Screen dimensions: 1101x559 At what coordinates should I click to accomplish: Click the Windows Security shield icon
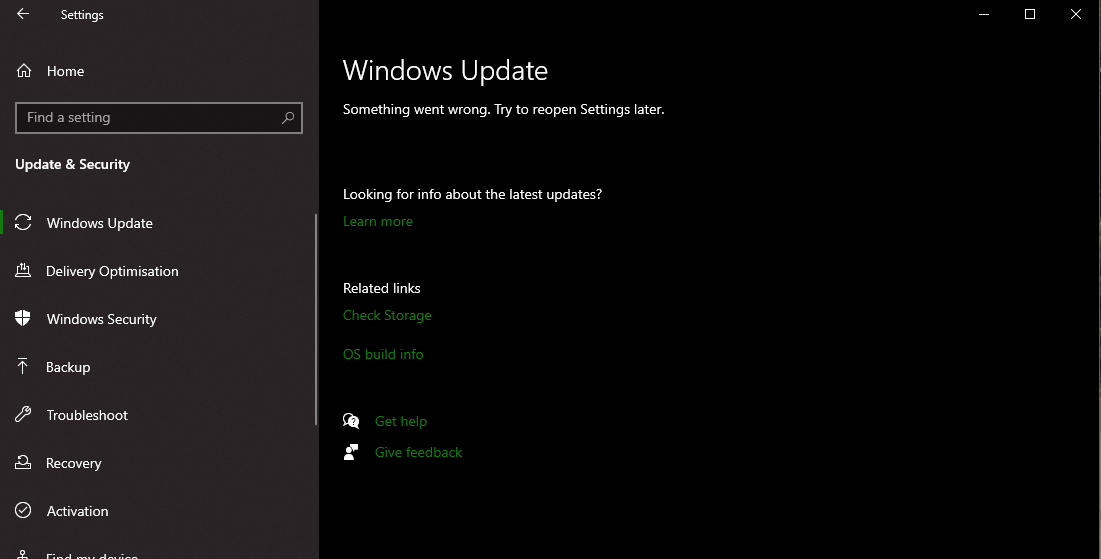[22, 318]
